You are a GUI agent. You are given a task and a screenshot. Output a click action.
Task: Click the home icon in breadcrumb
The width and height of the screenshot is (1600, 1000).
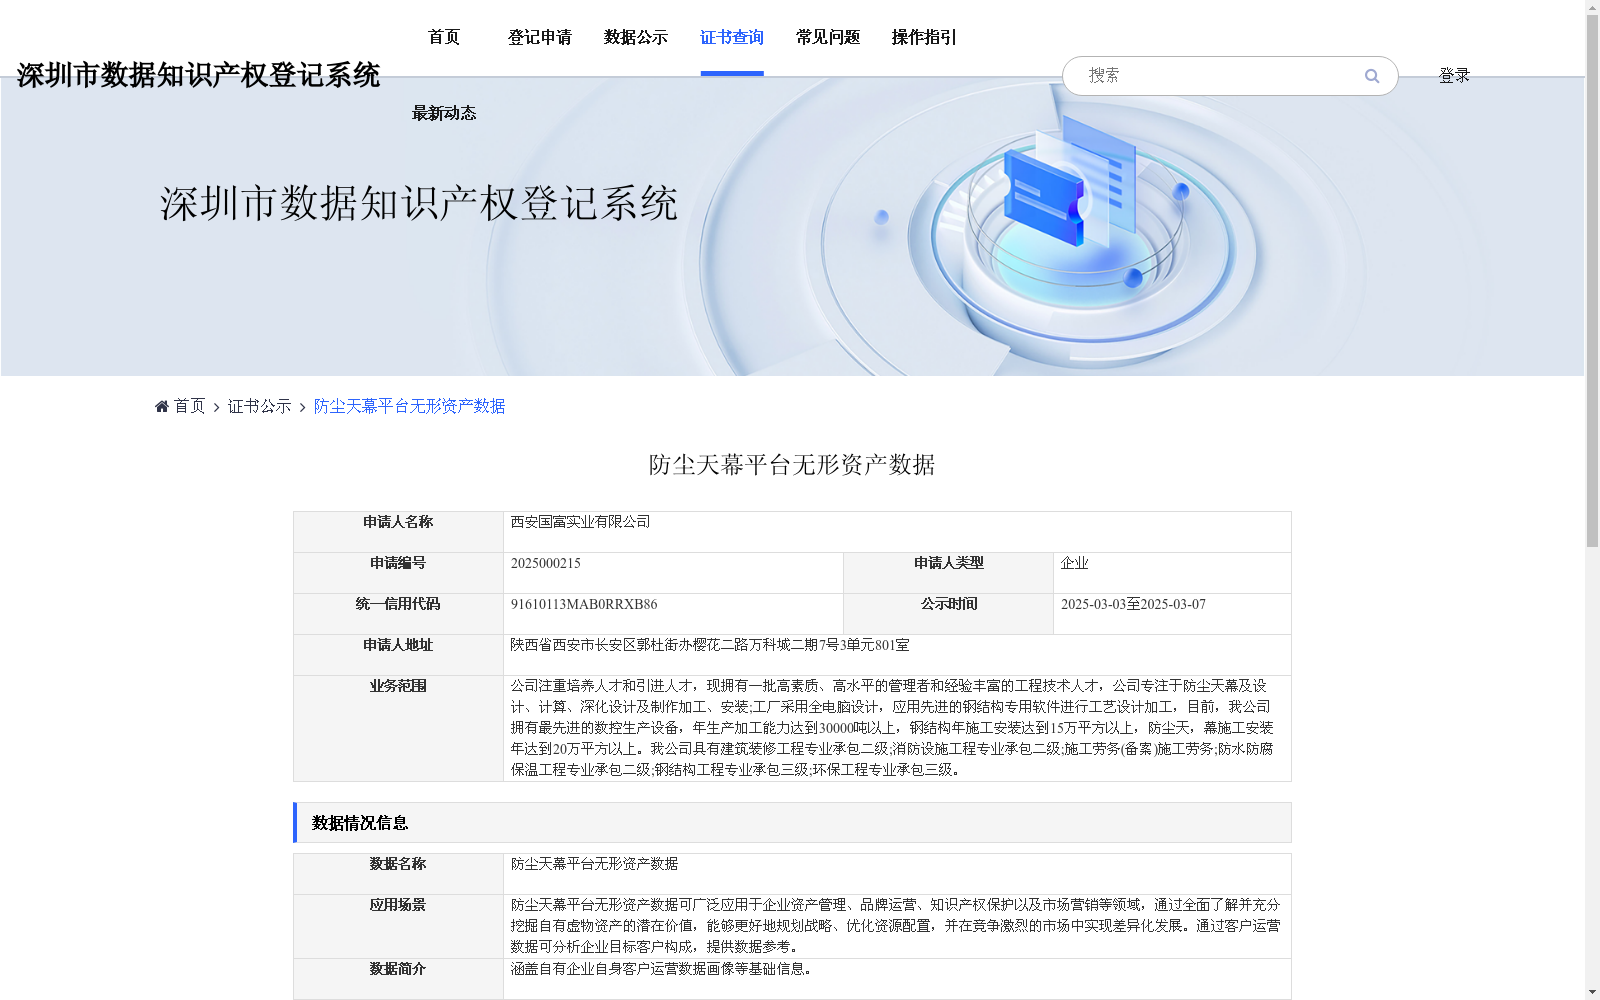tap(162, 406)
